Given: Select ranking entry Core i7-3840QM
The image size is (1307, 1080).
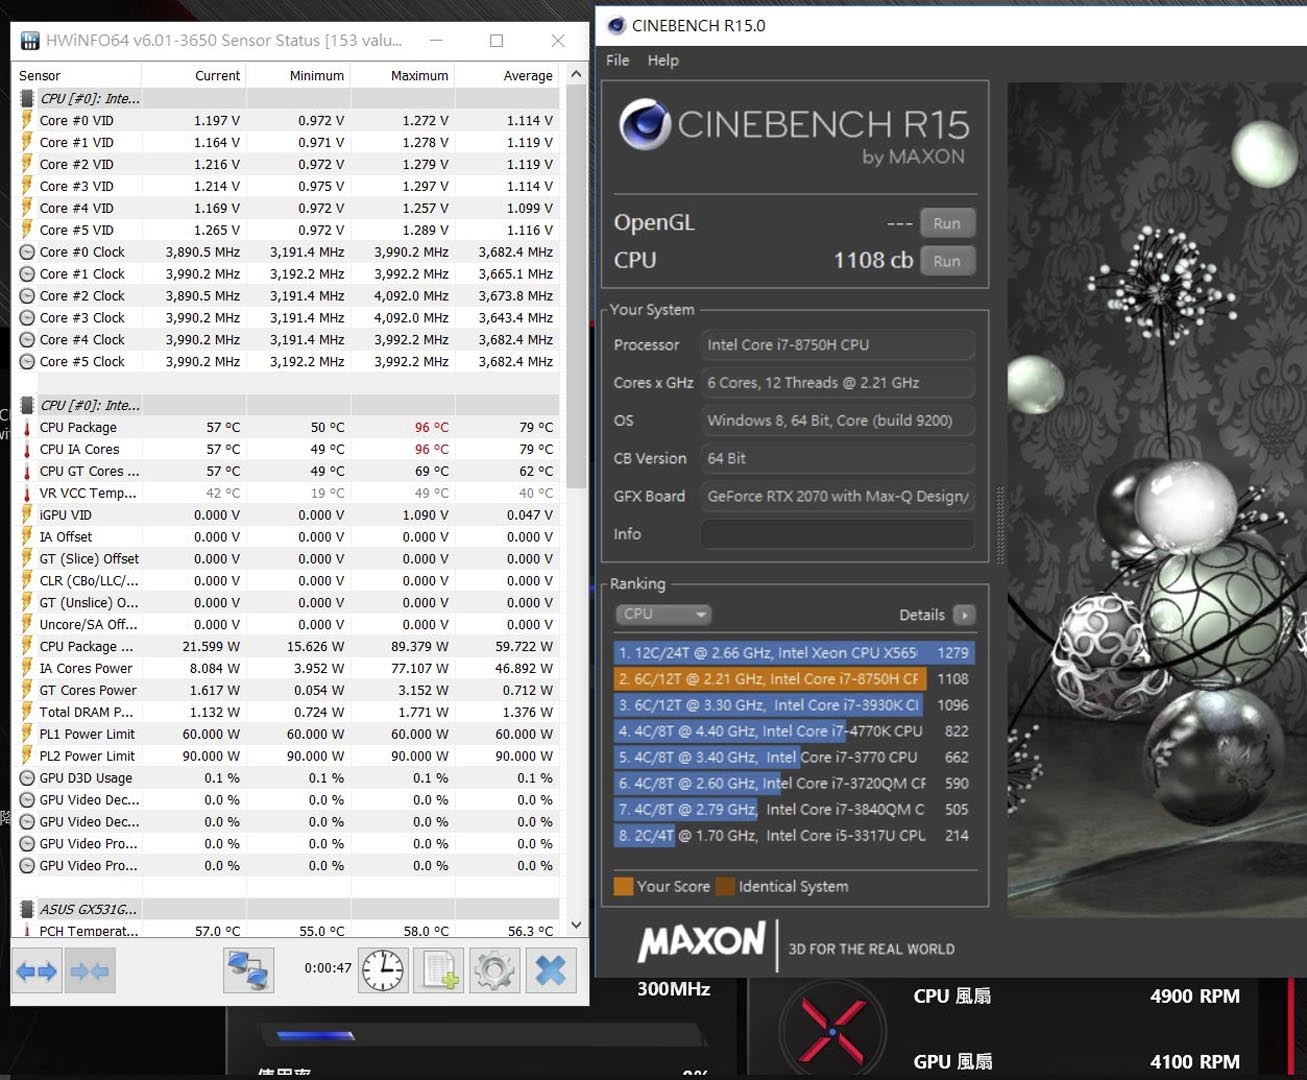Looking at the screenshot, I should click(794, 809).
